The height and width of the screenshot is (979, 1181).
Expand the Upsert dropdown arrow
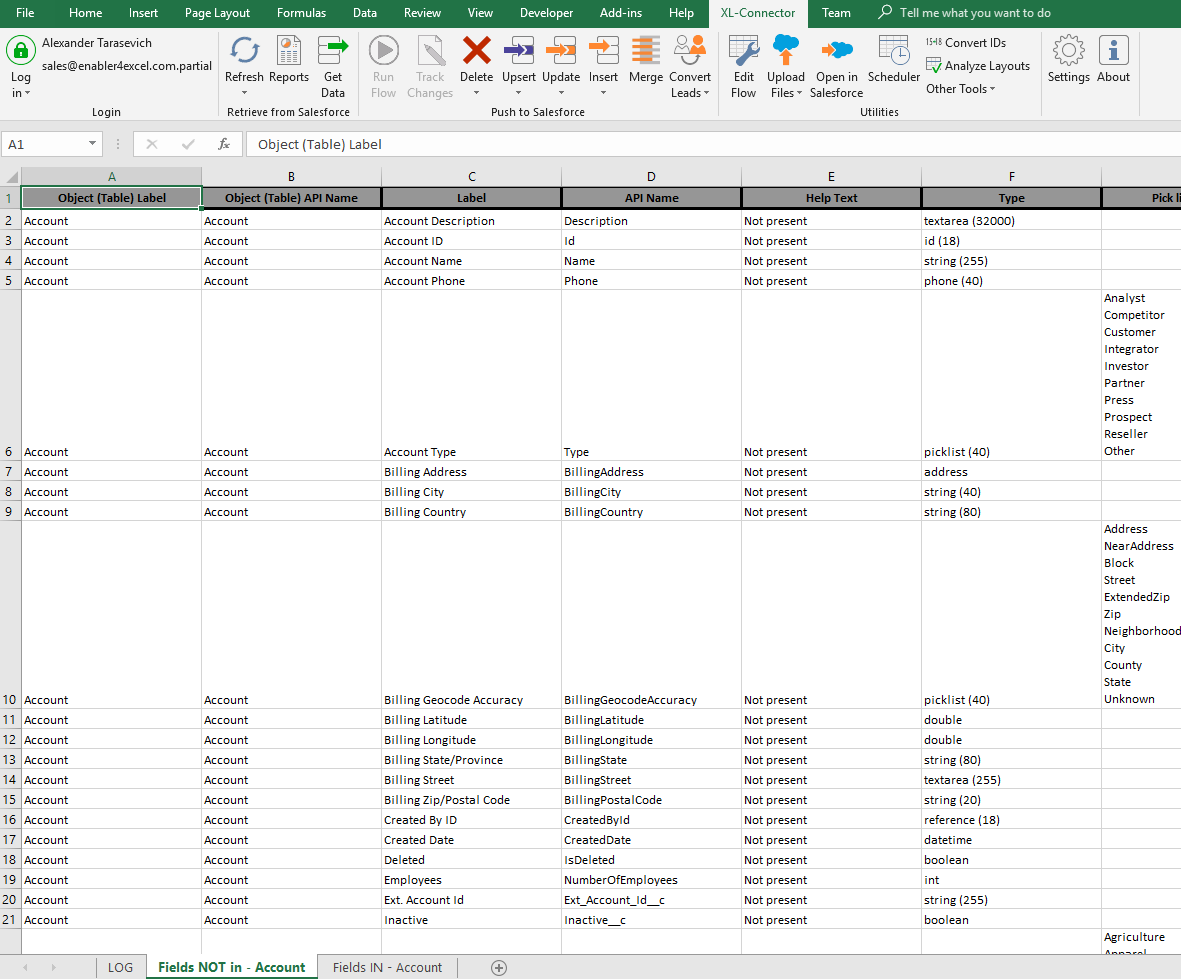tap(518, 93)
